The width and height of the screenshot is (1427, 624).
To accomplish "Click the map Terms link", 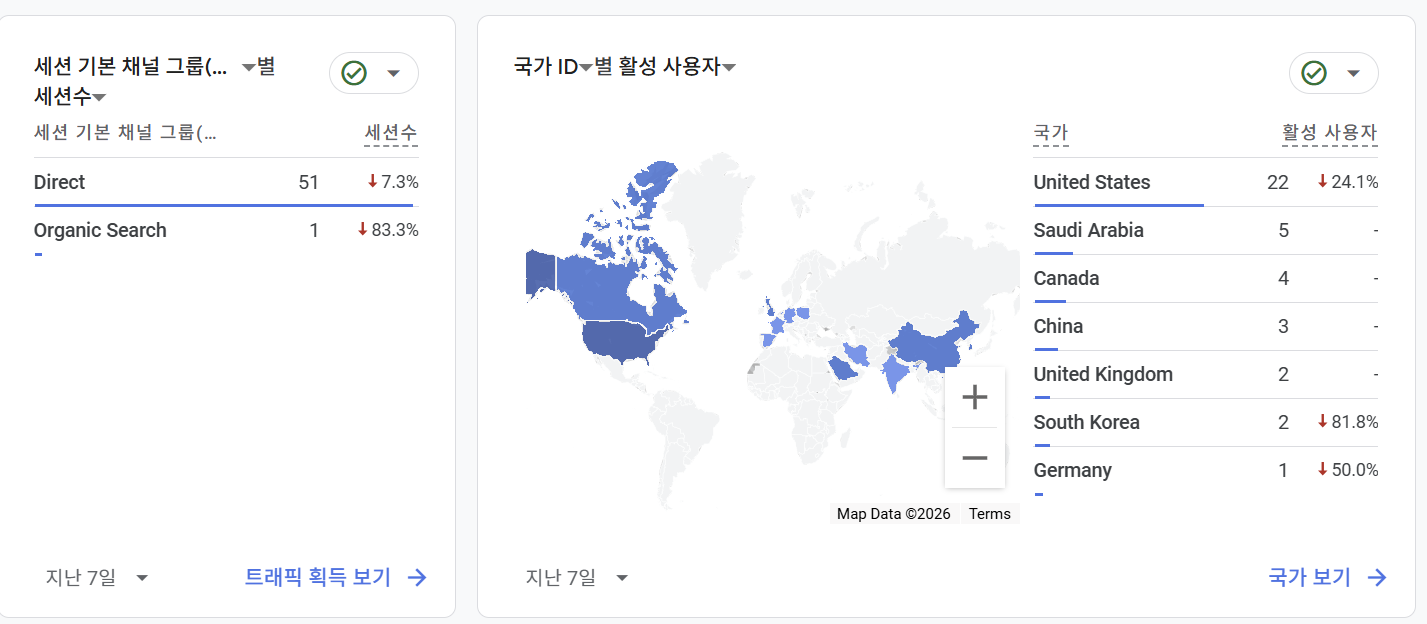I will 990,514.
